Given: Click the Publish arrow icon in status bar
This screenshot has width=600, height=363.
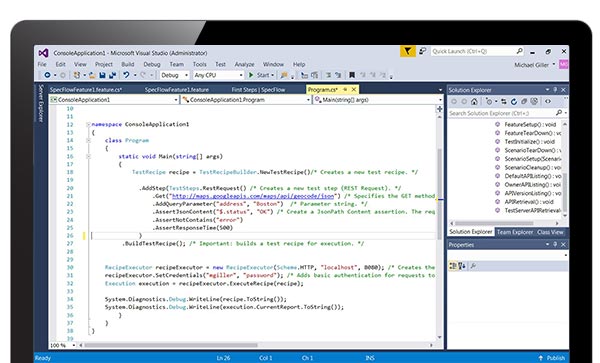Looking at the screenshot, I should pos(540,358).
